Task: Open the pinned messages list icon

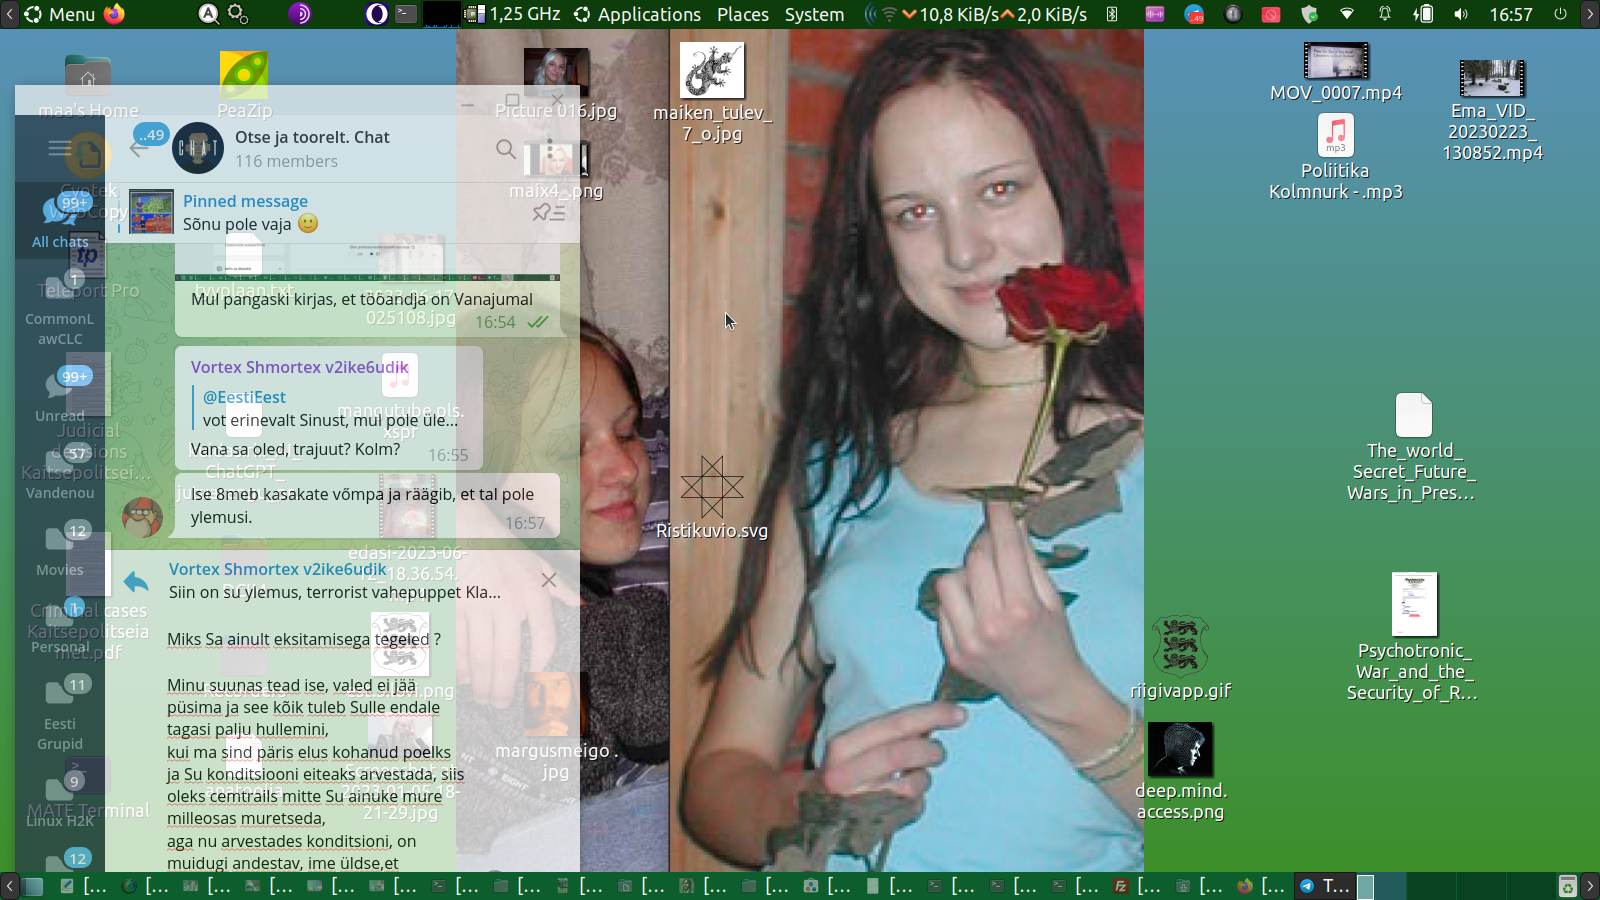Action: coord(548,212)
